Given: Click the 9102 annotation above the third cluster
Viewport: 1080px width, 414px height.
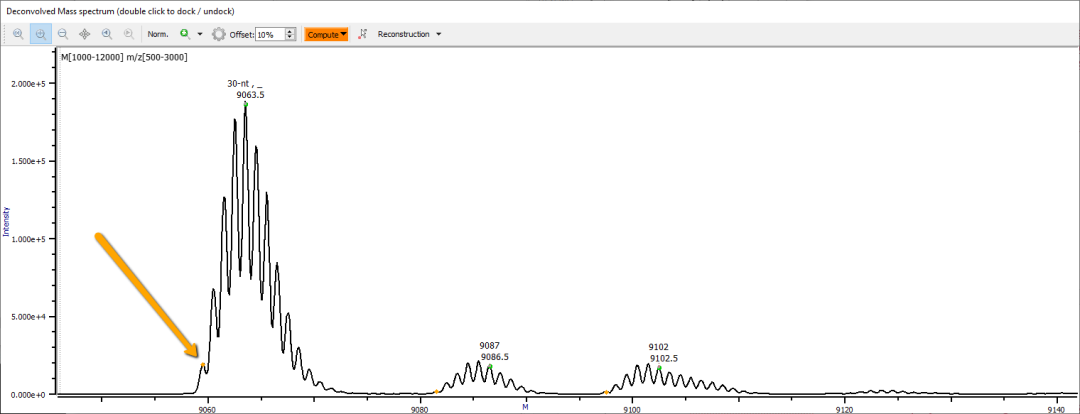Looking at the screenshot, I should 658,347.
